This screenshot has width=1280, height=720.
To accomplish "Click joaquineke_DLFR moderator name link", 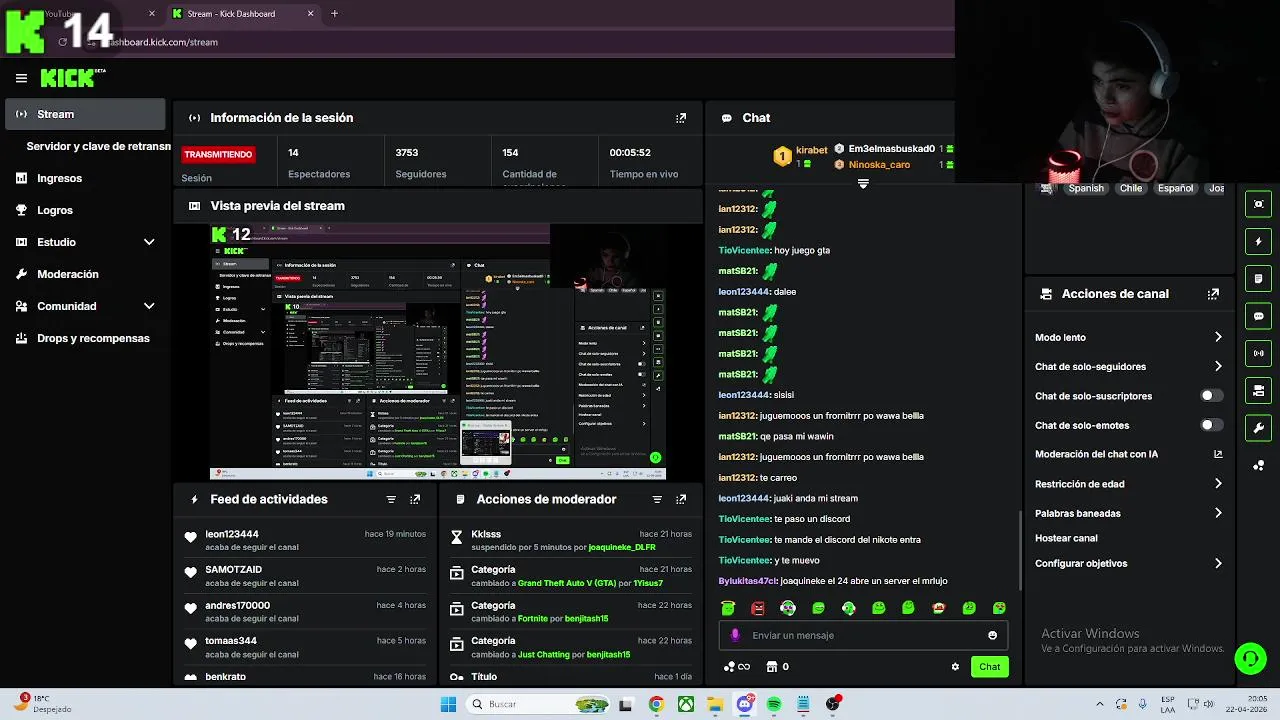I will 621,547.
